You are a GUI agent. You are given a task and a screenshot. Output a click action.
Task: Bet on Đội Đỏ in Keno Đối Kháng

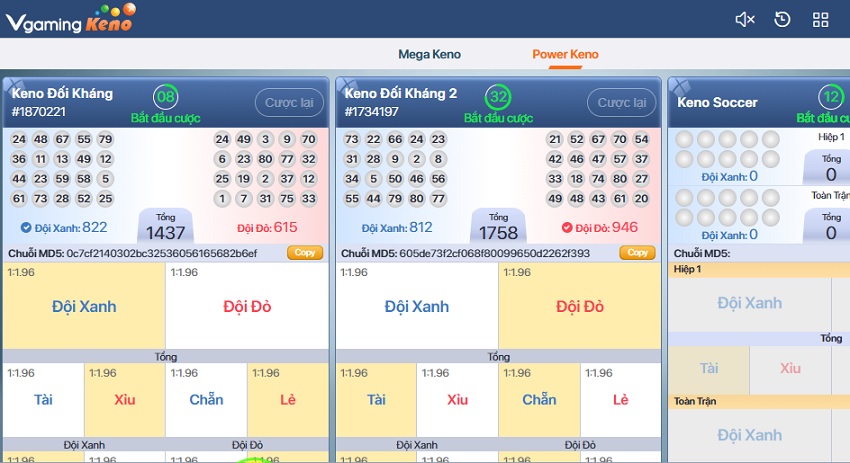point(247,306)
